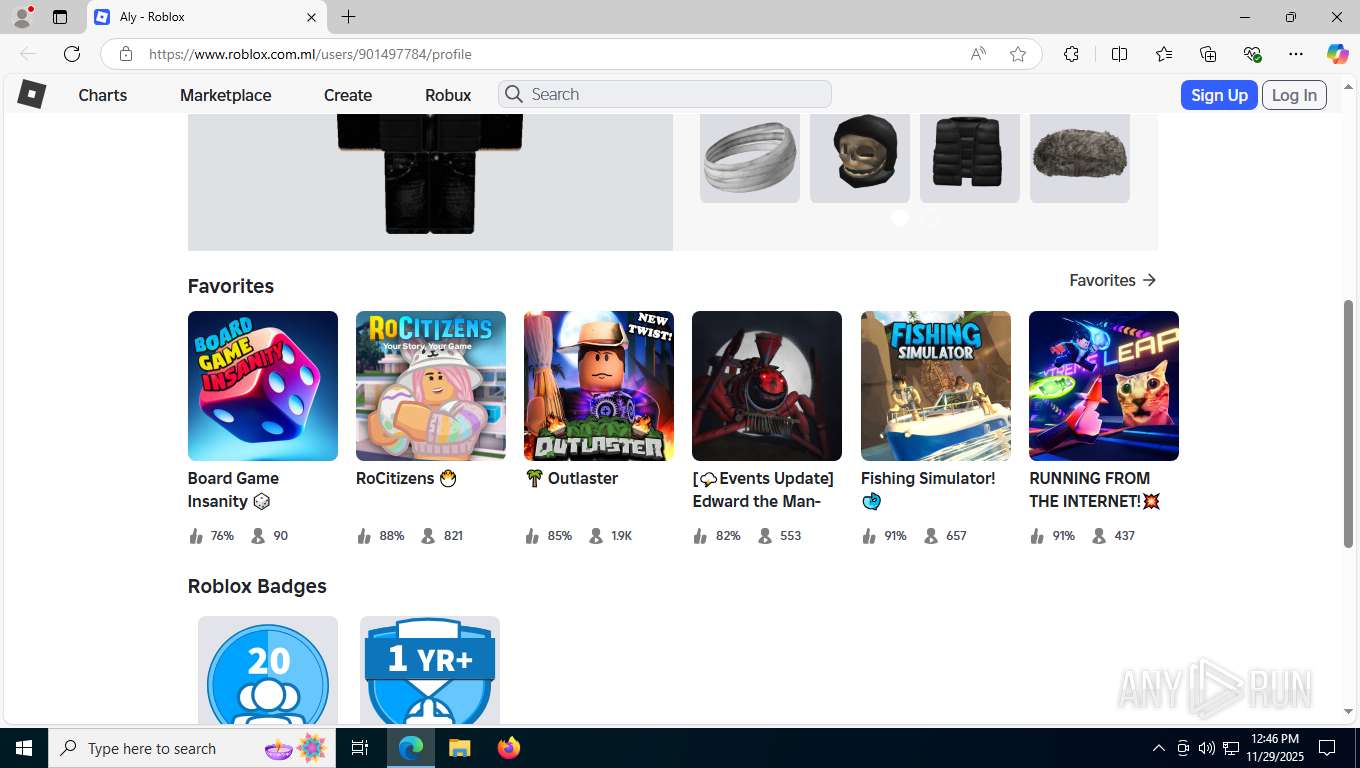
Task: Click the Sign Up button
Action: (x=1219, y=95)
